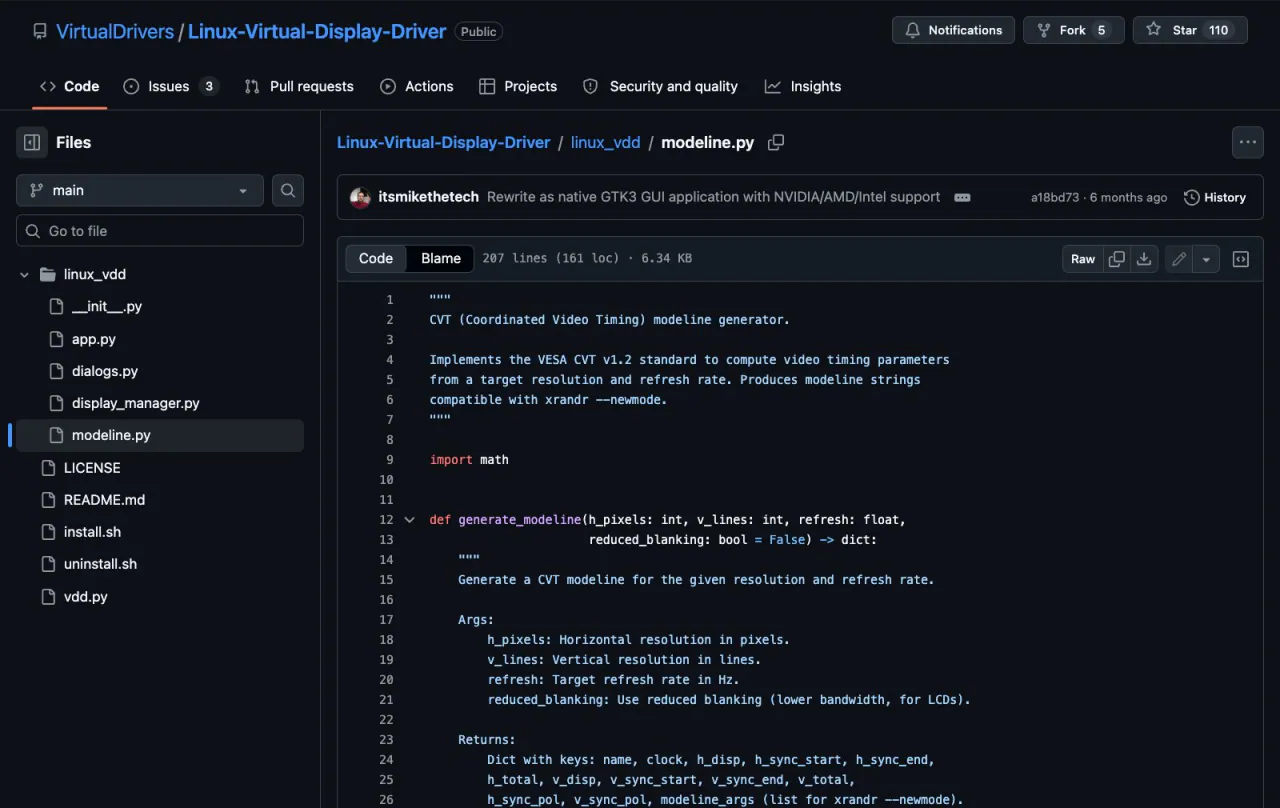The image size is (1280, 808).
Task: Open the Projects tab
Action: click(518, 86)
